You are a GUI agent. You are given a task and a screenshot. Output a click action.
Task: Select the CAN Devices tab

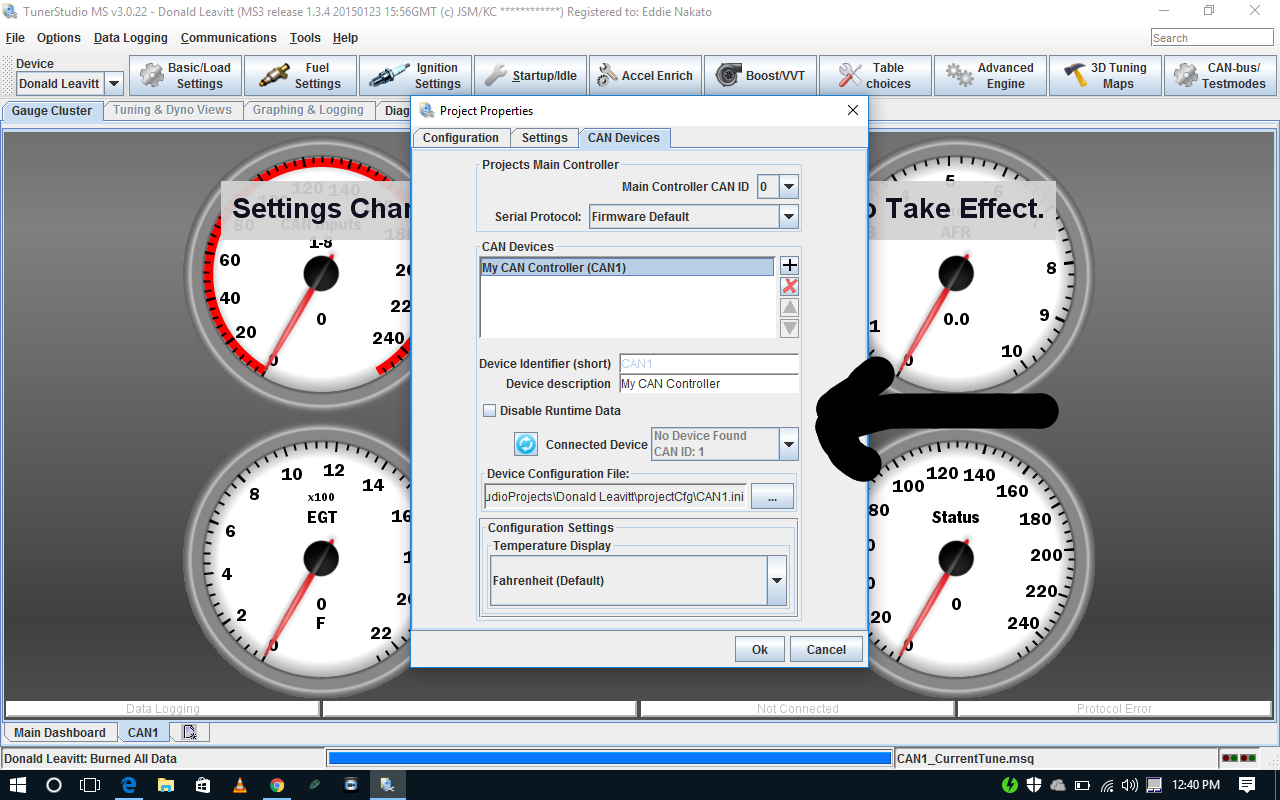click(624, 138)
